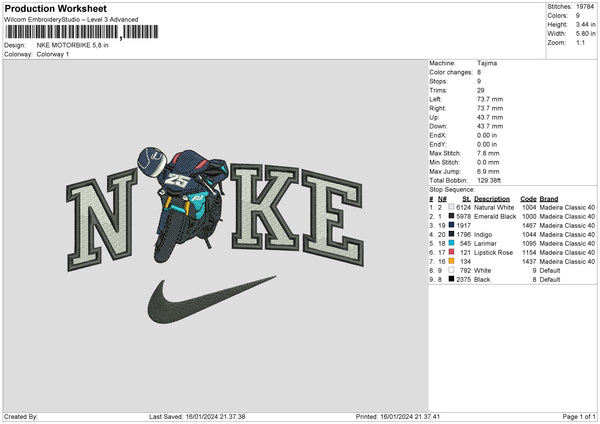The width and height of the screenshot is (600, 424).
Task: Choose the Larimar cyan thread swatch
Action: [x=452, y=243]
